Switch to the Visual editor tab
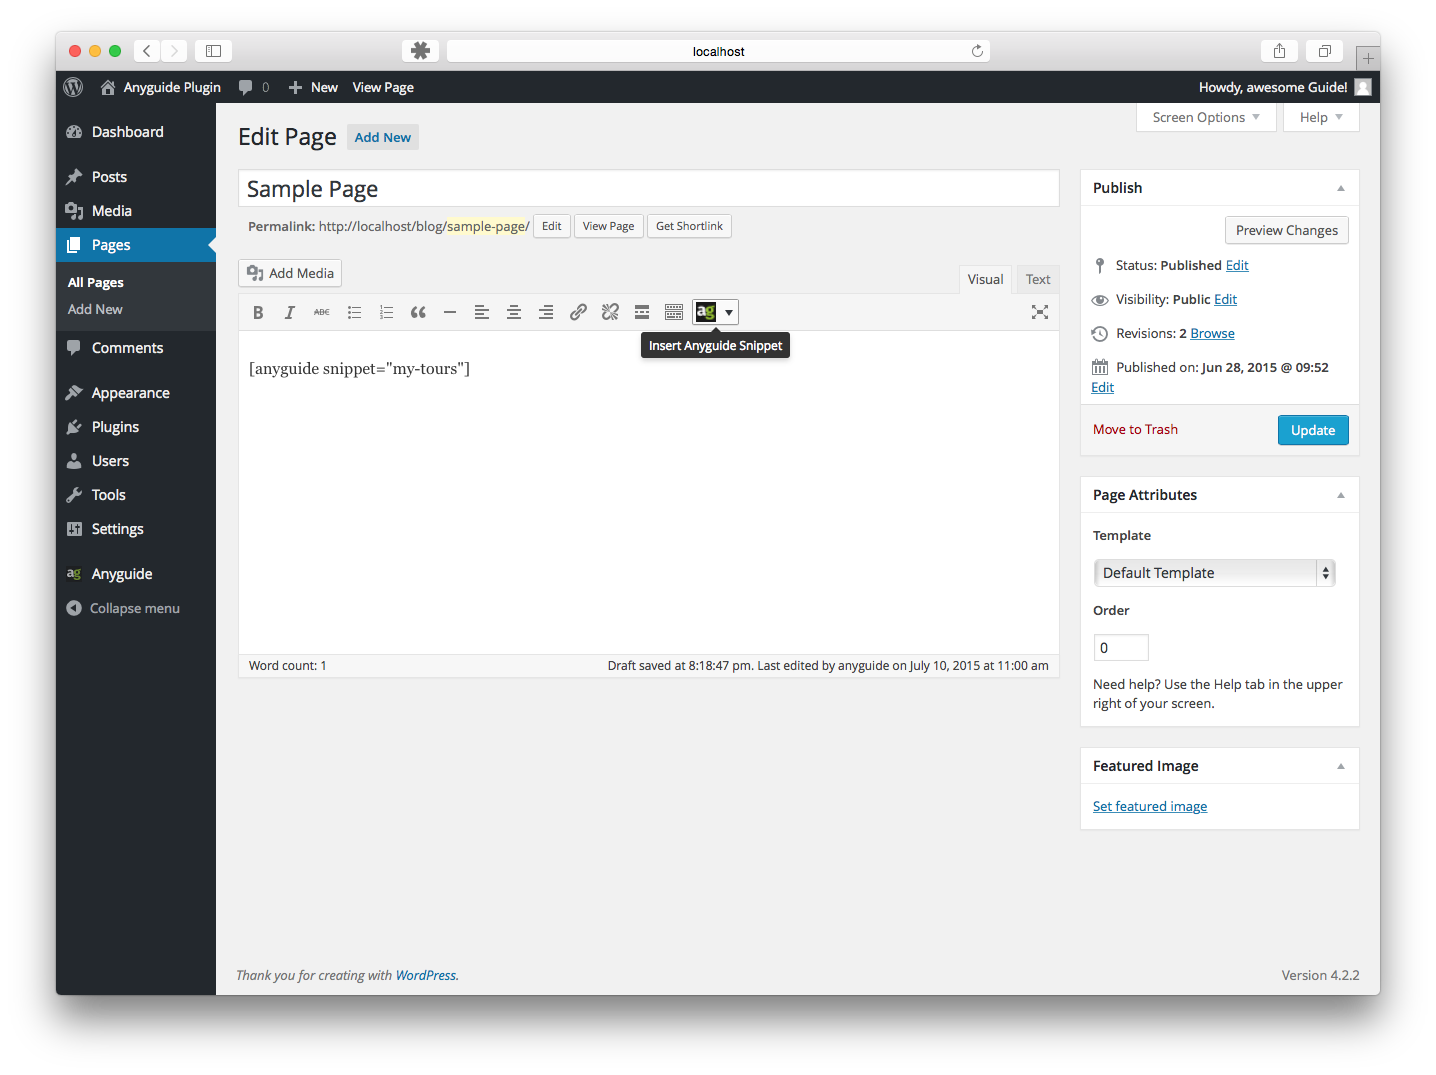The height and width of the screenshot is (1075, 1436). click(985, 279)
